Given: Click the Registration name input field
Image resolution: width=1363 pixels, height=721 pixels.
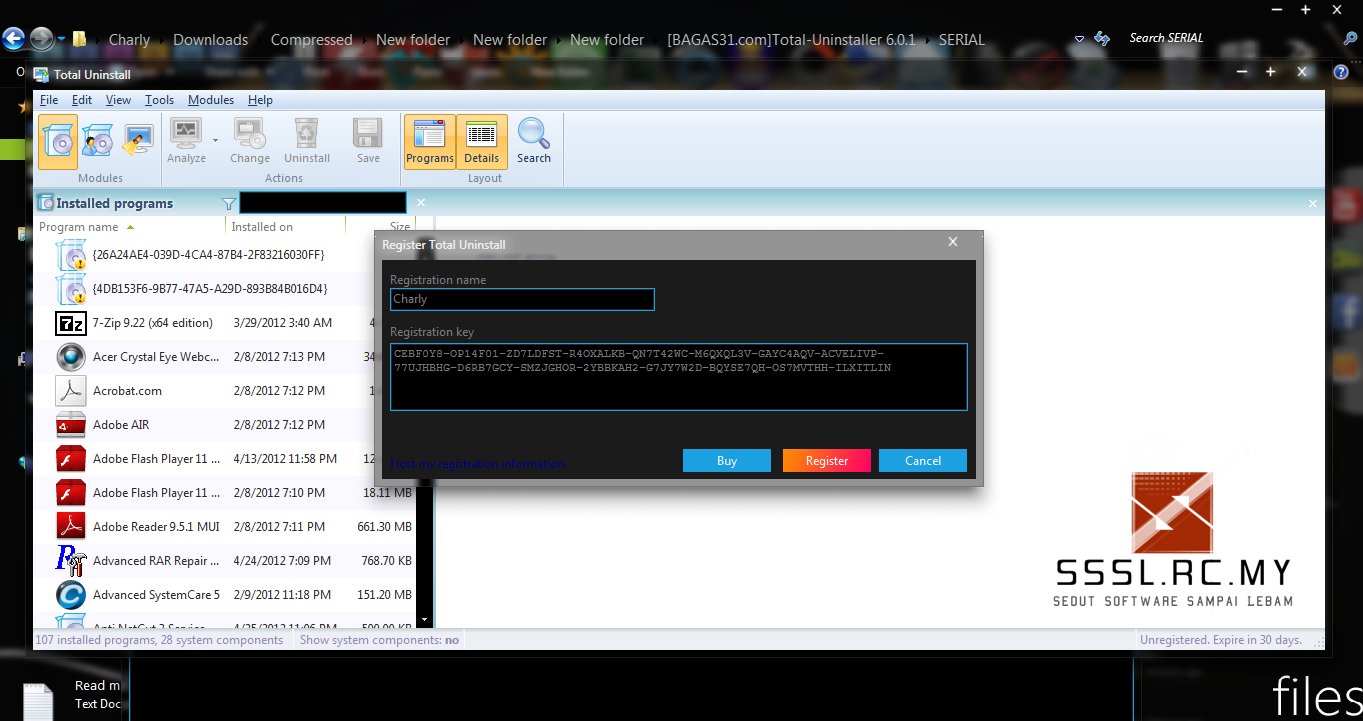Looking at the screenshot, I should click(x=522, y=299).
